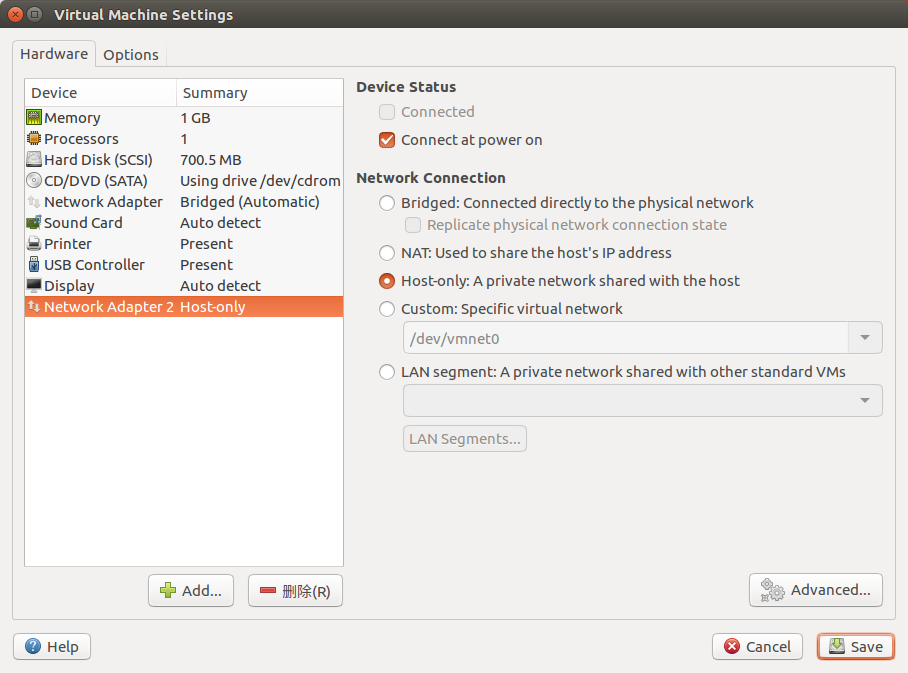Choose NAT network connection option
The height and width of the screenshot is (673, 908).
tap(387, 253)
